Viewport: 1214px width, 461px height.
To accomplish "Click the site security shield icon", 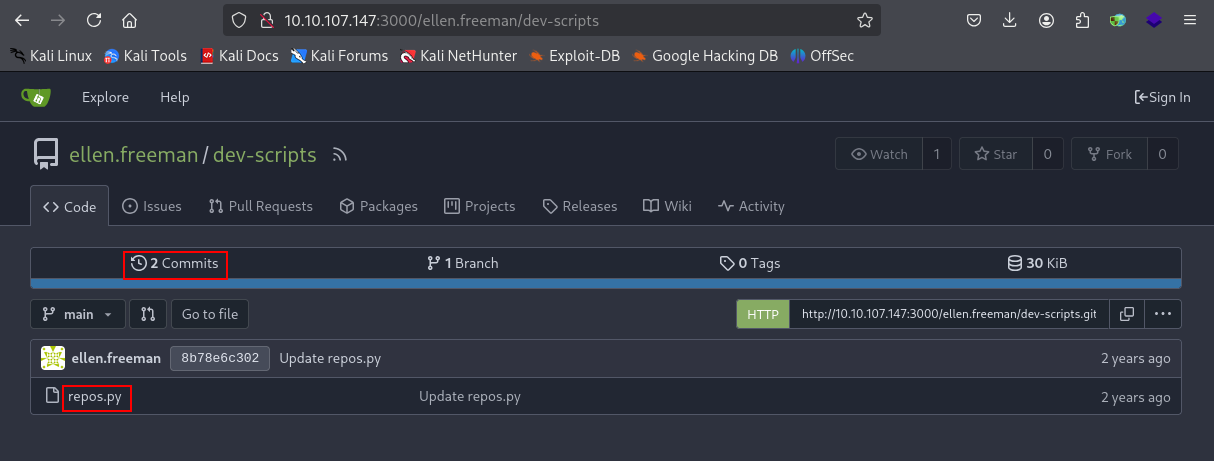I will pos(238,20).
